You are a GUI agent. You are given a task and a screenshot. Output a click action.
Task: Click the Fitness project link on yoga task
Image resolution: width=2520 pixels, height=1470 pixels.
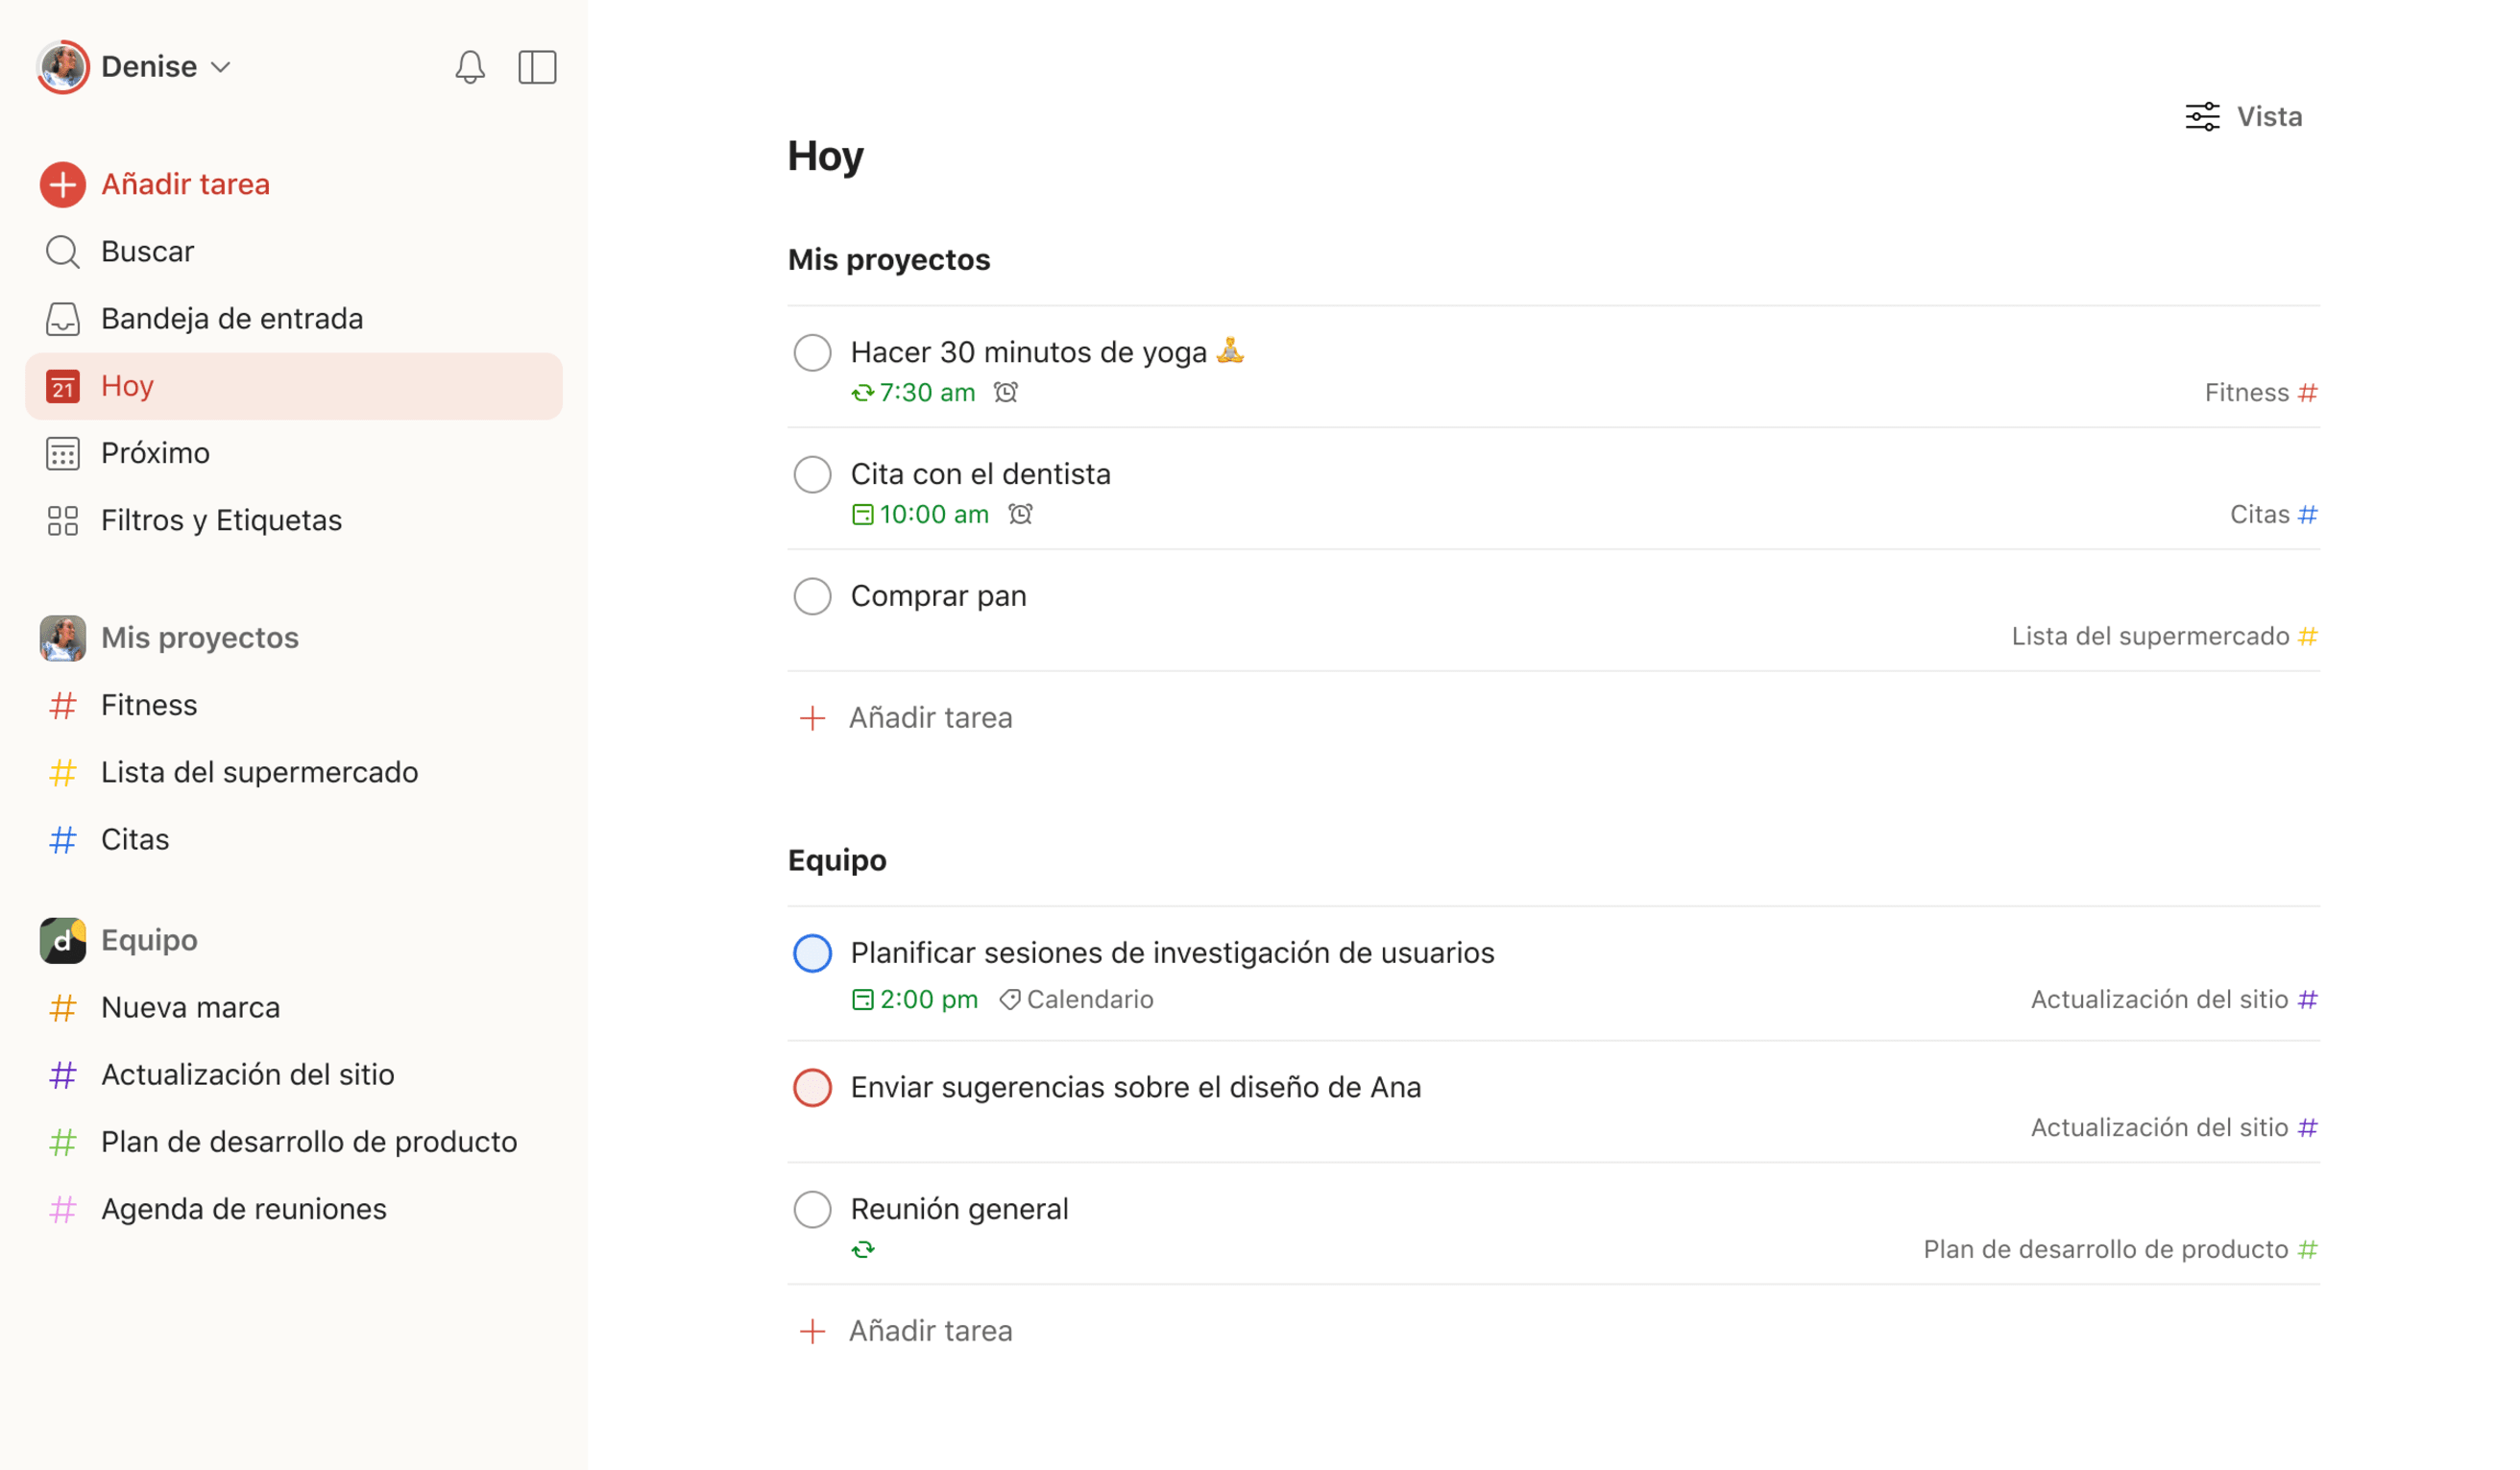tap(2260, 392)
